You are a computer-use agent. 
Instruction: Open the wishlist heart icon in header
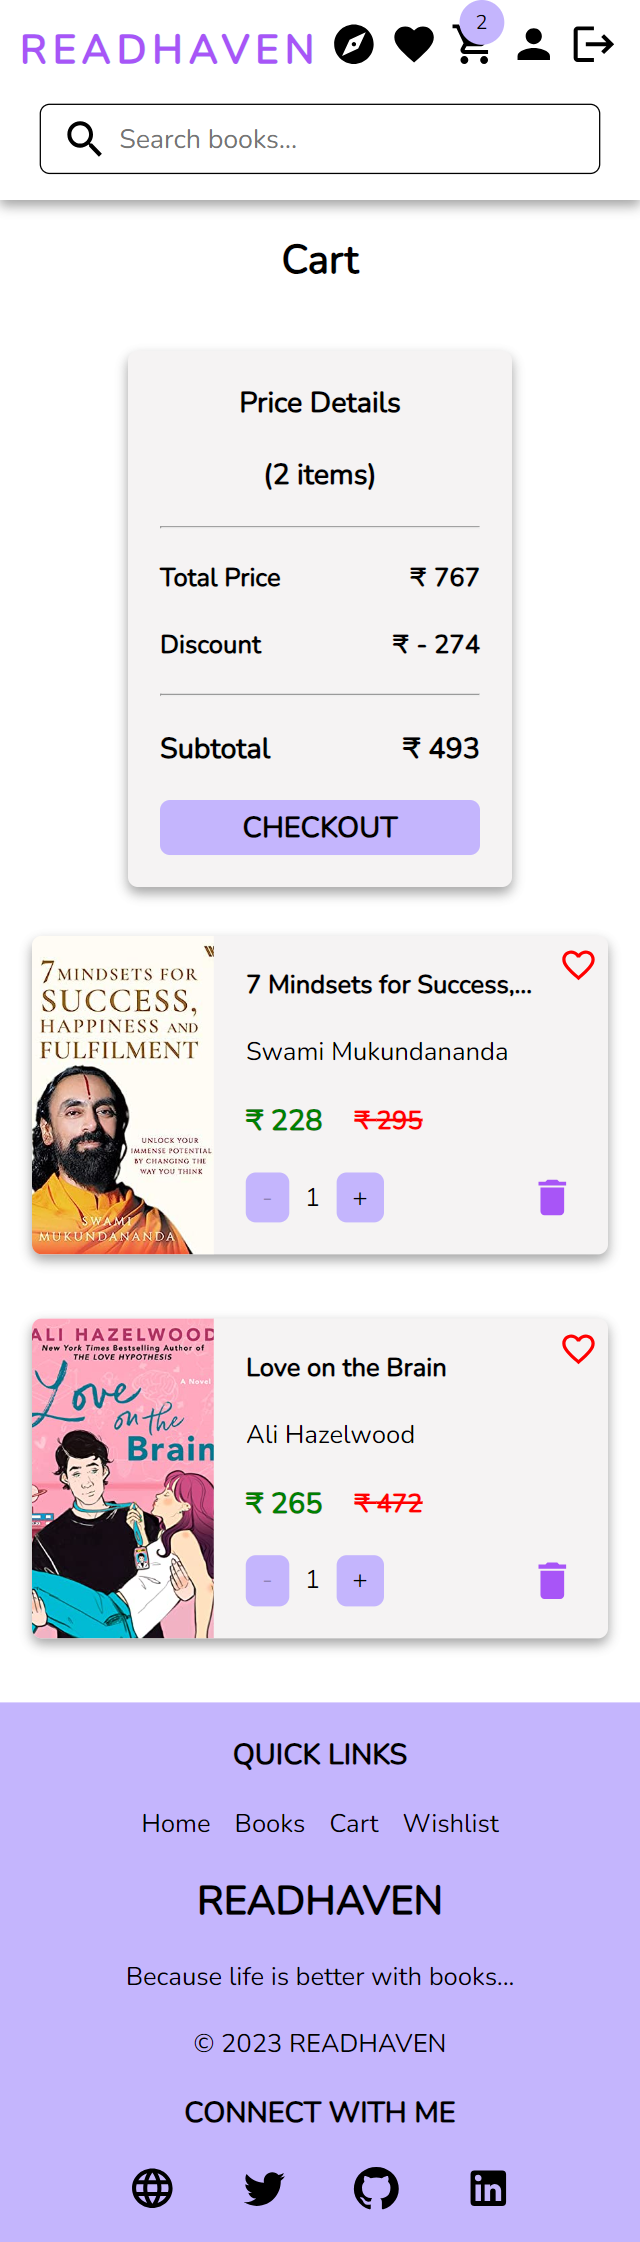[414, 44]
